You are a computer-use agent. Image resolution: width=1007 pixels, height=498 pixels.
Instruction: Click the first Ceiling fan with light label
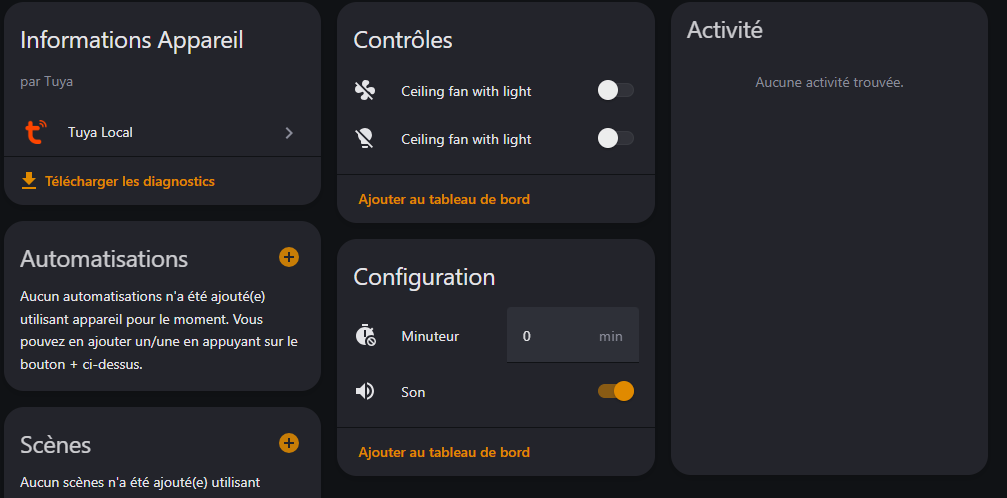[466, 91]
